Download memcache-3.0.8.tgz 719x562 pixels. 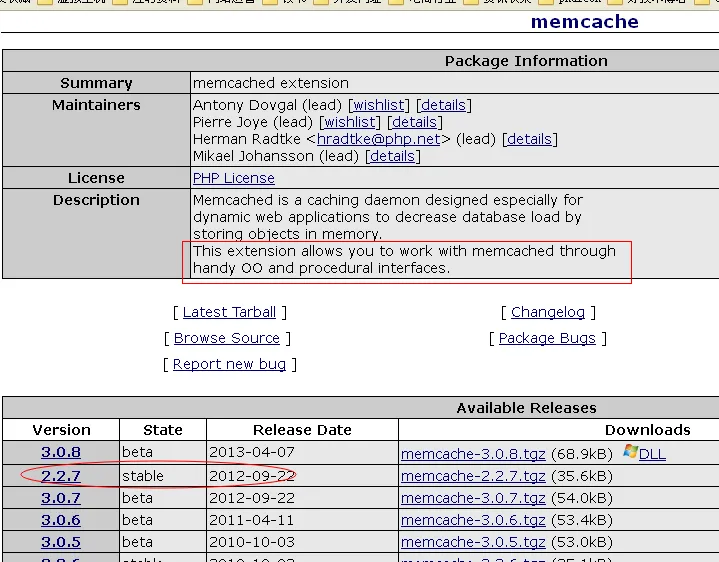pos(473,454)
